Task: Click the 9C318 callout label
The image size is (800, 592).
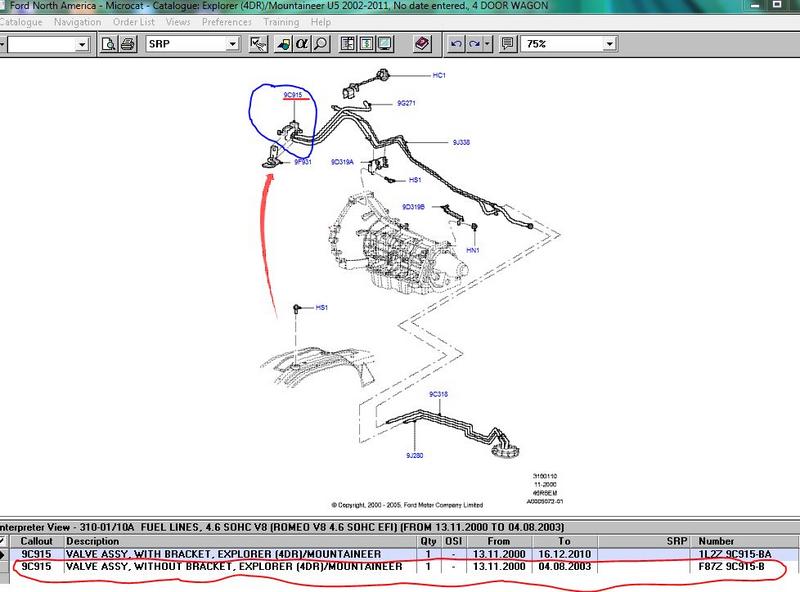Action: coord(438,394)
